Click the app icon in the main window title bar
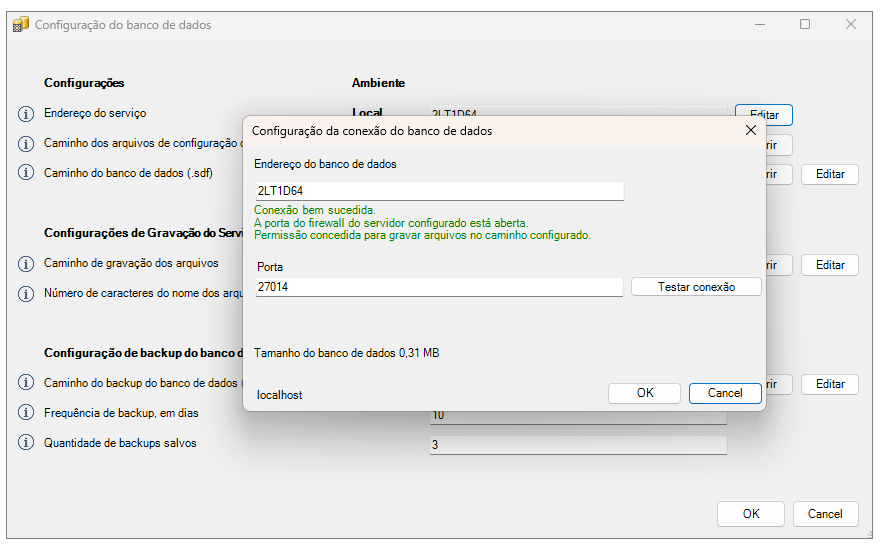This screenshot has height=547, width=880. tap(21, 25)
